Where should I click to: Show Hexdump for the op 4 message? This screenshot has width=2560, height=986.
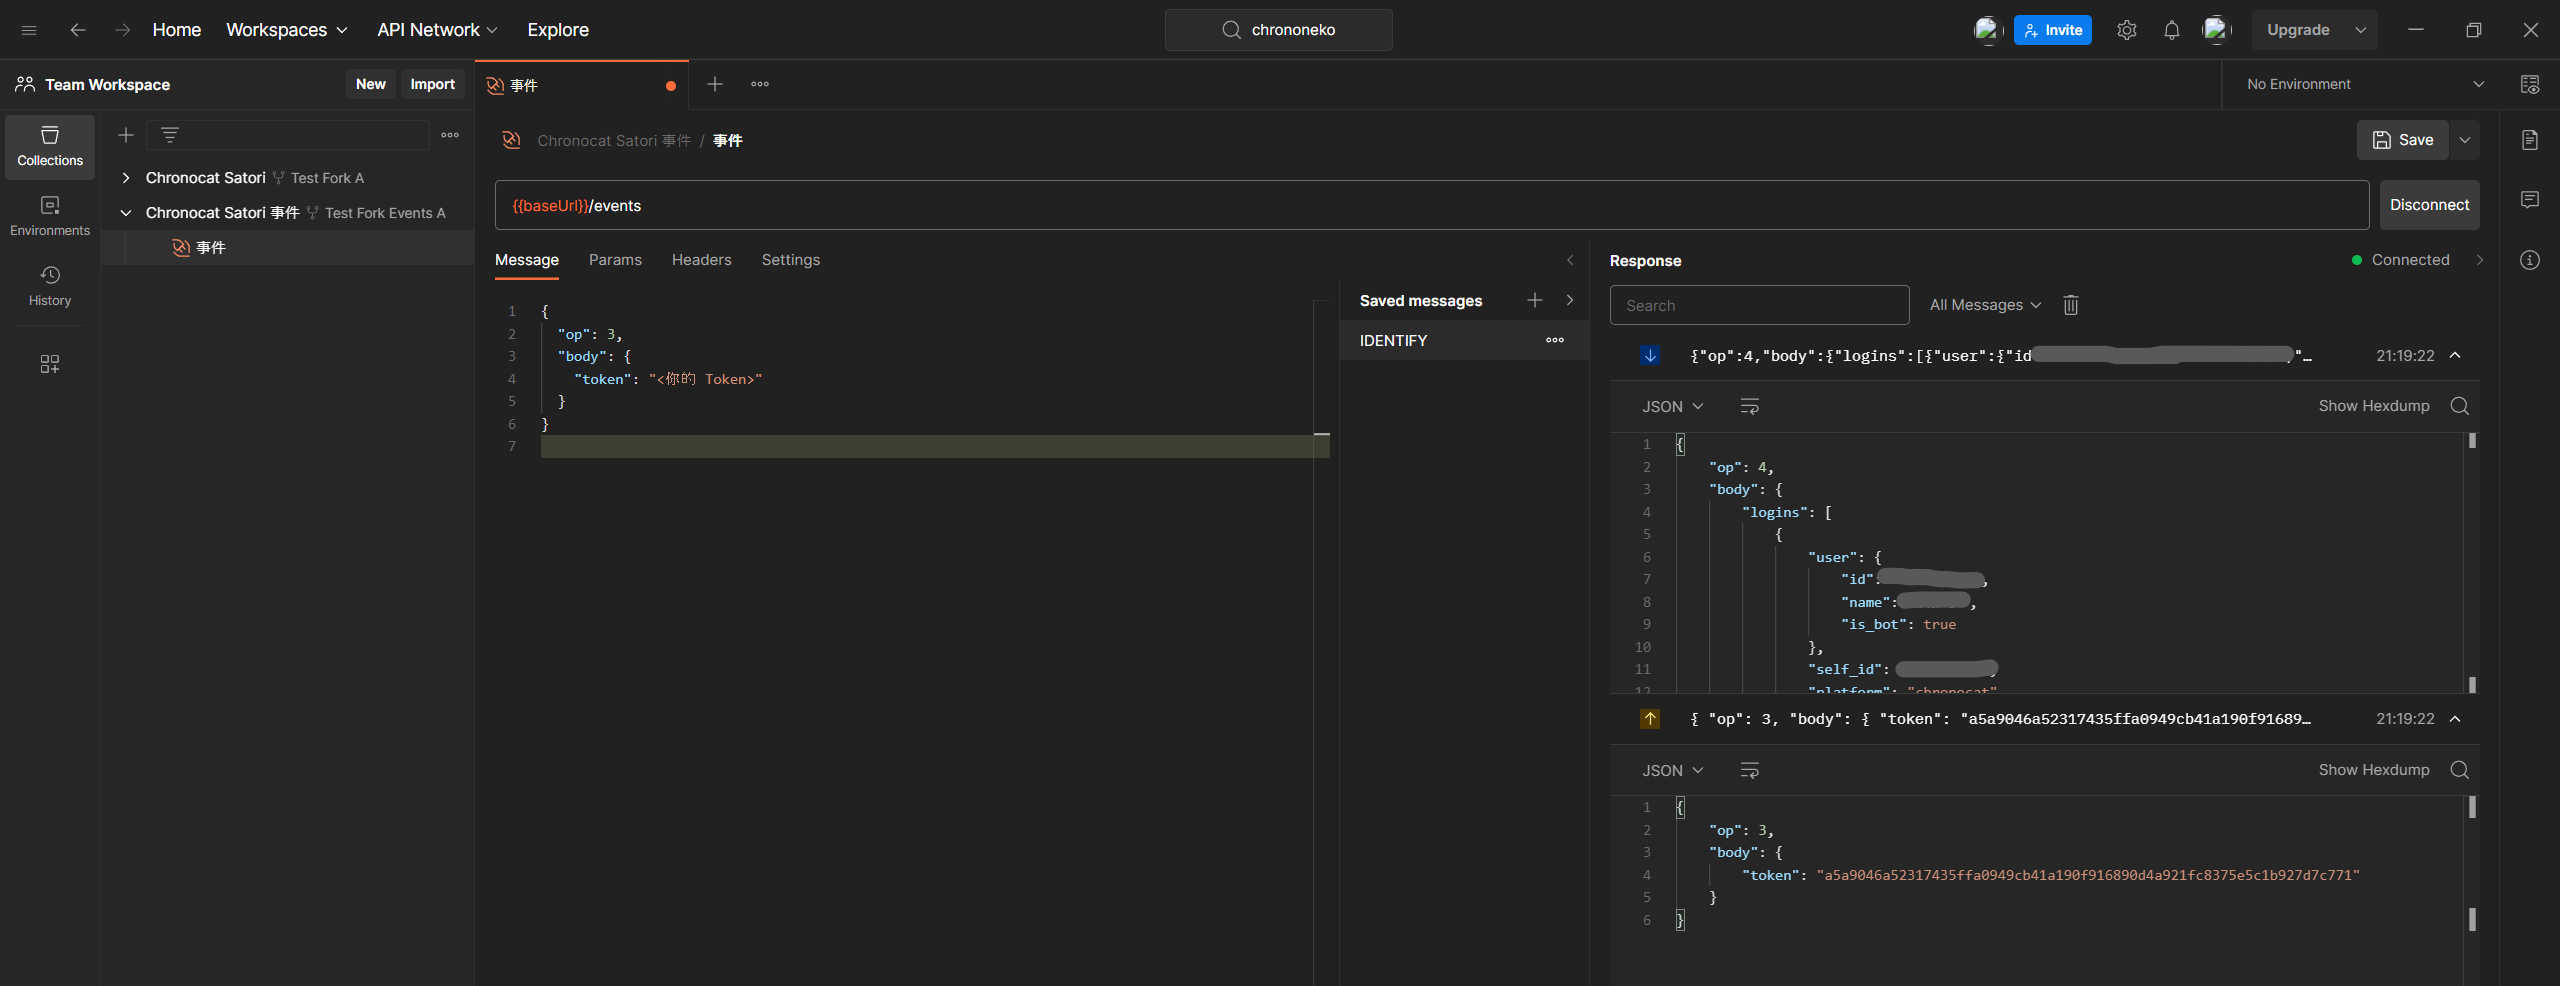2374,406
